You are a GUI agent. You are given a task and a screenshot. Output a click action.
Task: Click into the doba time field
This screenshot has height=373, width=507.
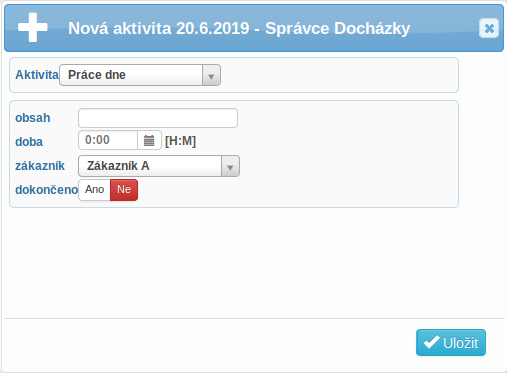(x=108, y=140)
